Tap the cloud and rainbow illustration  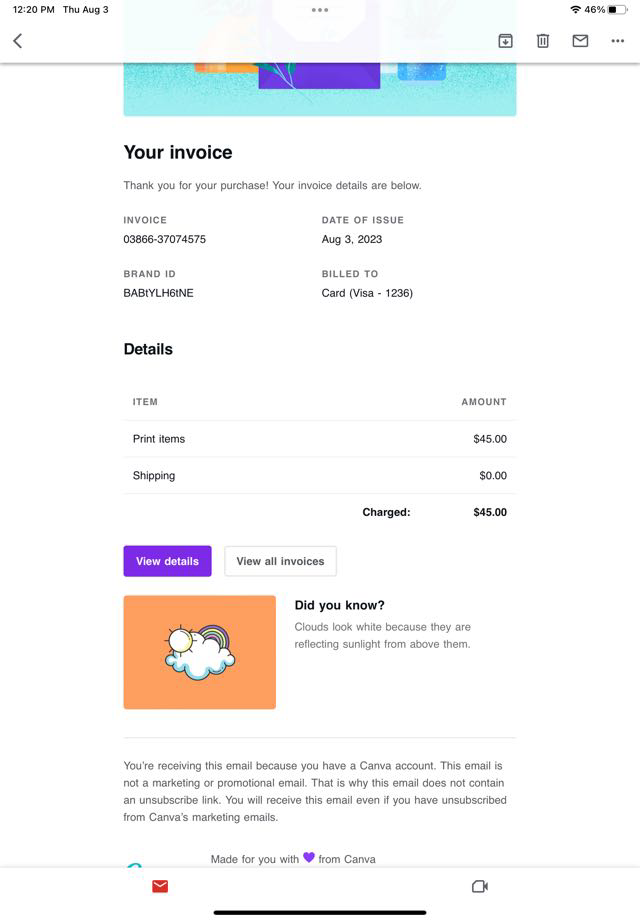[200, 652]
